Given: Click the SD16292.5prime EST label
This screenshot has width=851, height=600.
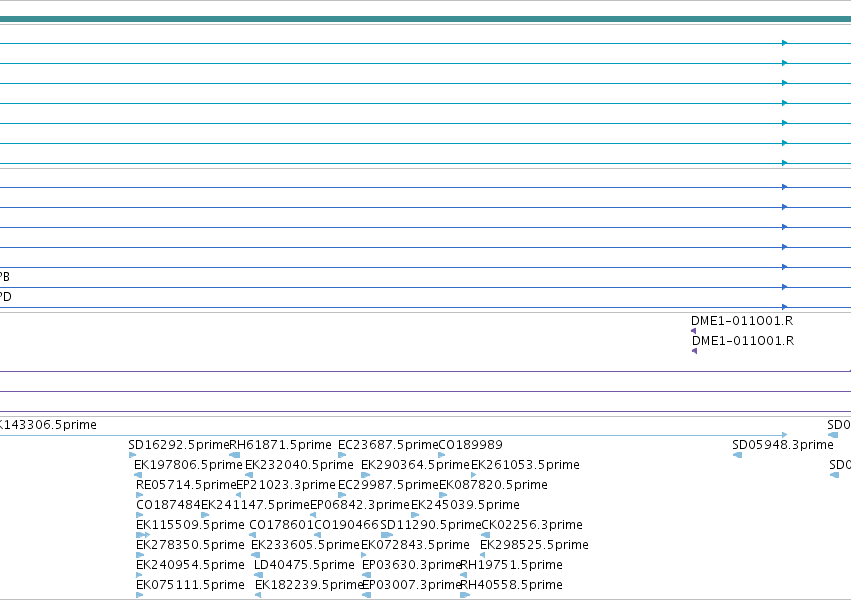Looking at the screenshot, I should pyautogui.click(x=179, y=445).
